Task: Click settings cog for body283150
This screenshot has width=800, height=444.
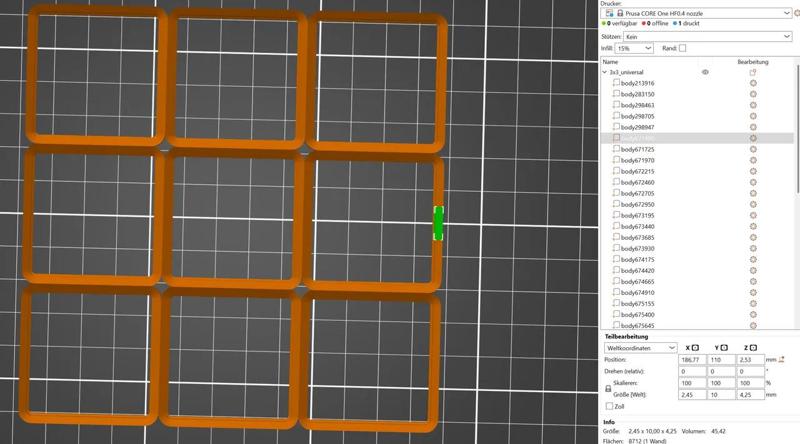Action: coord(753,94)
